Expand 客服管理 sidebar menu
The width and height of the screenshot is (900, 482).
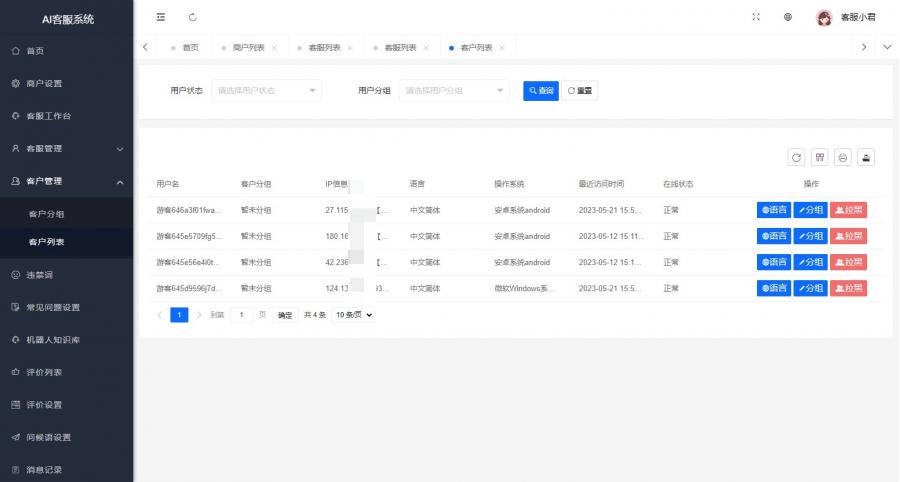point(67,149)
